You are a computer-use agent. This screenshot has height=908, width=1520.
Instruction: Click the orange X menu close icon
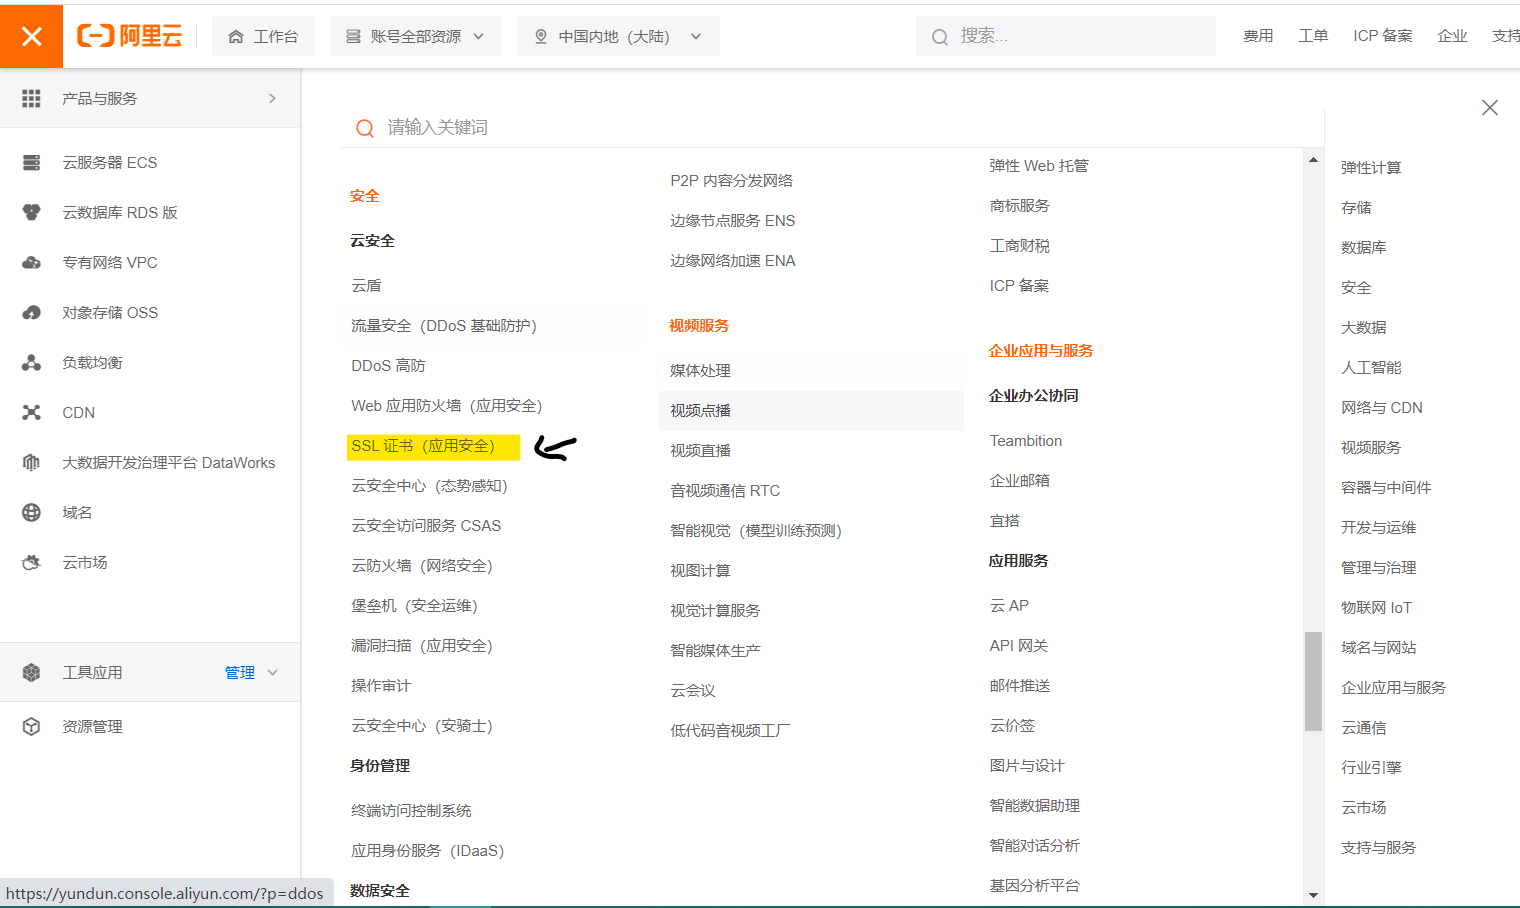[x=31, y=37]
